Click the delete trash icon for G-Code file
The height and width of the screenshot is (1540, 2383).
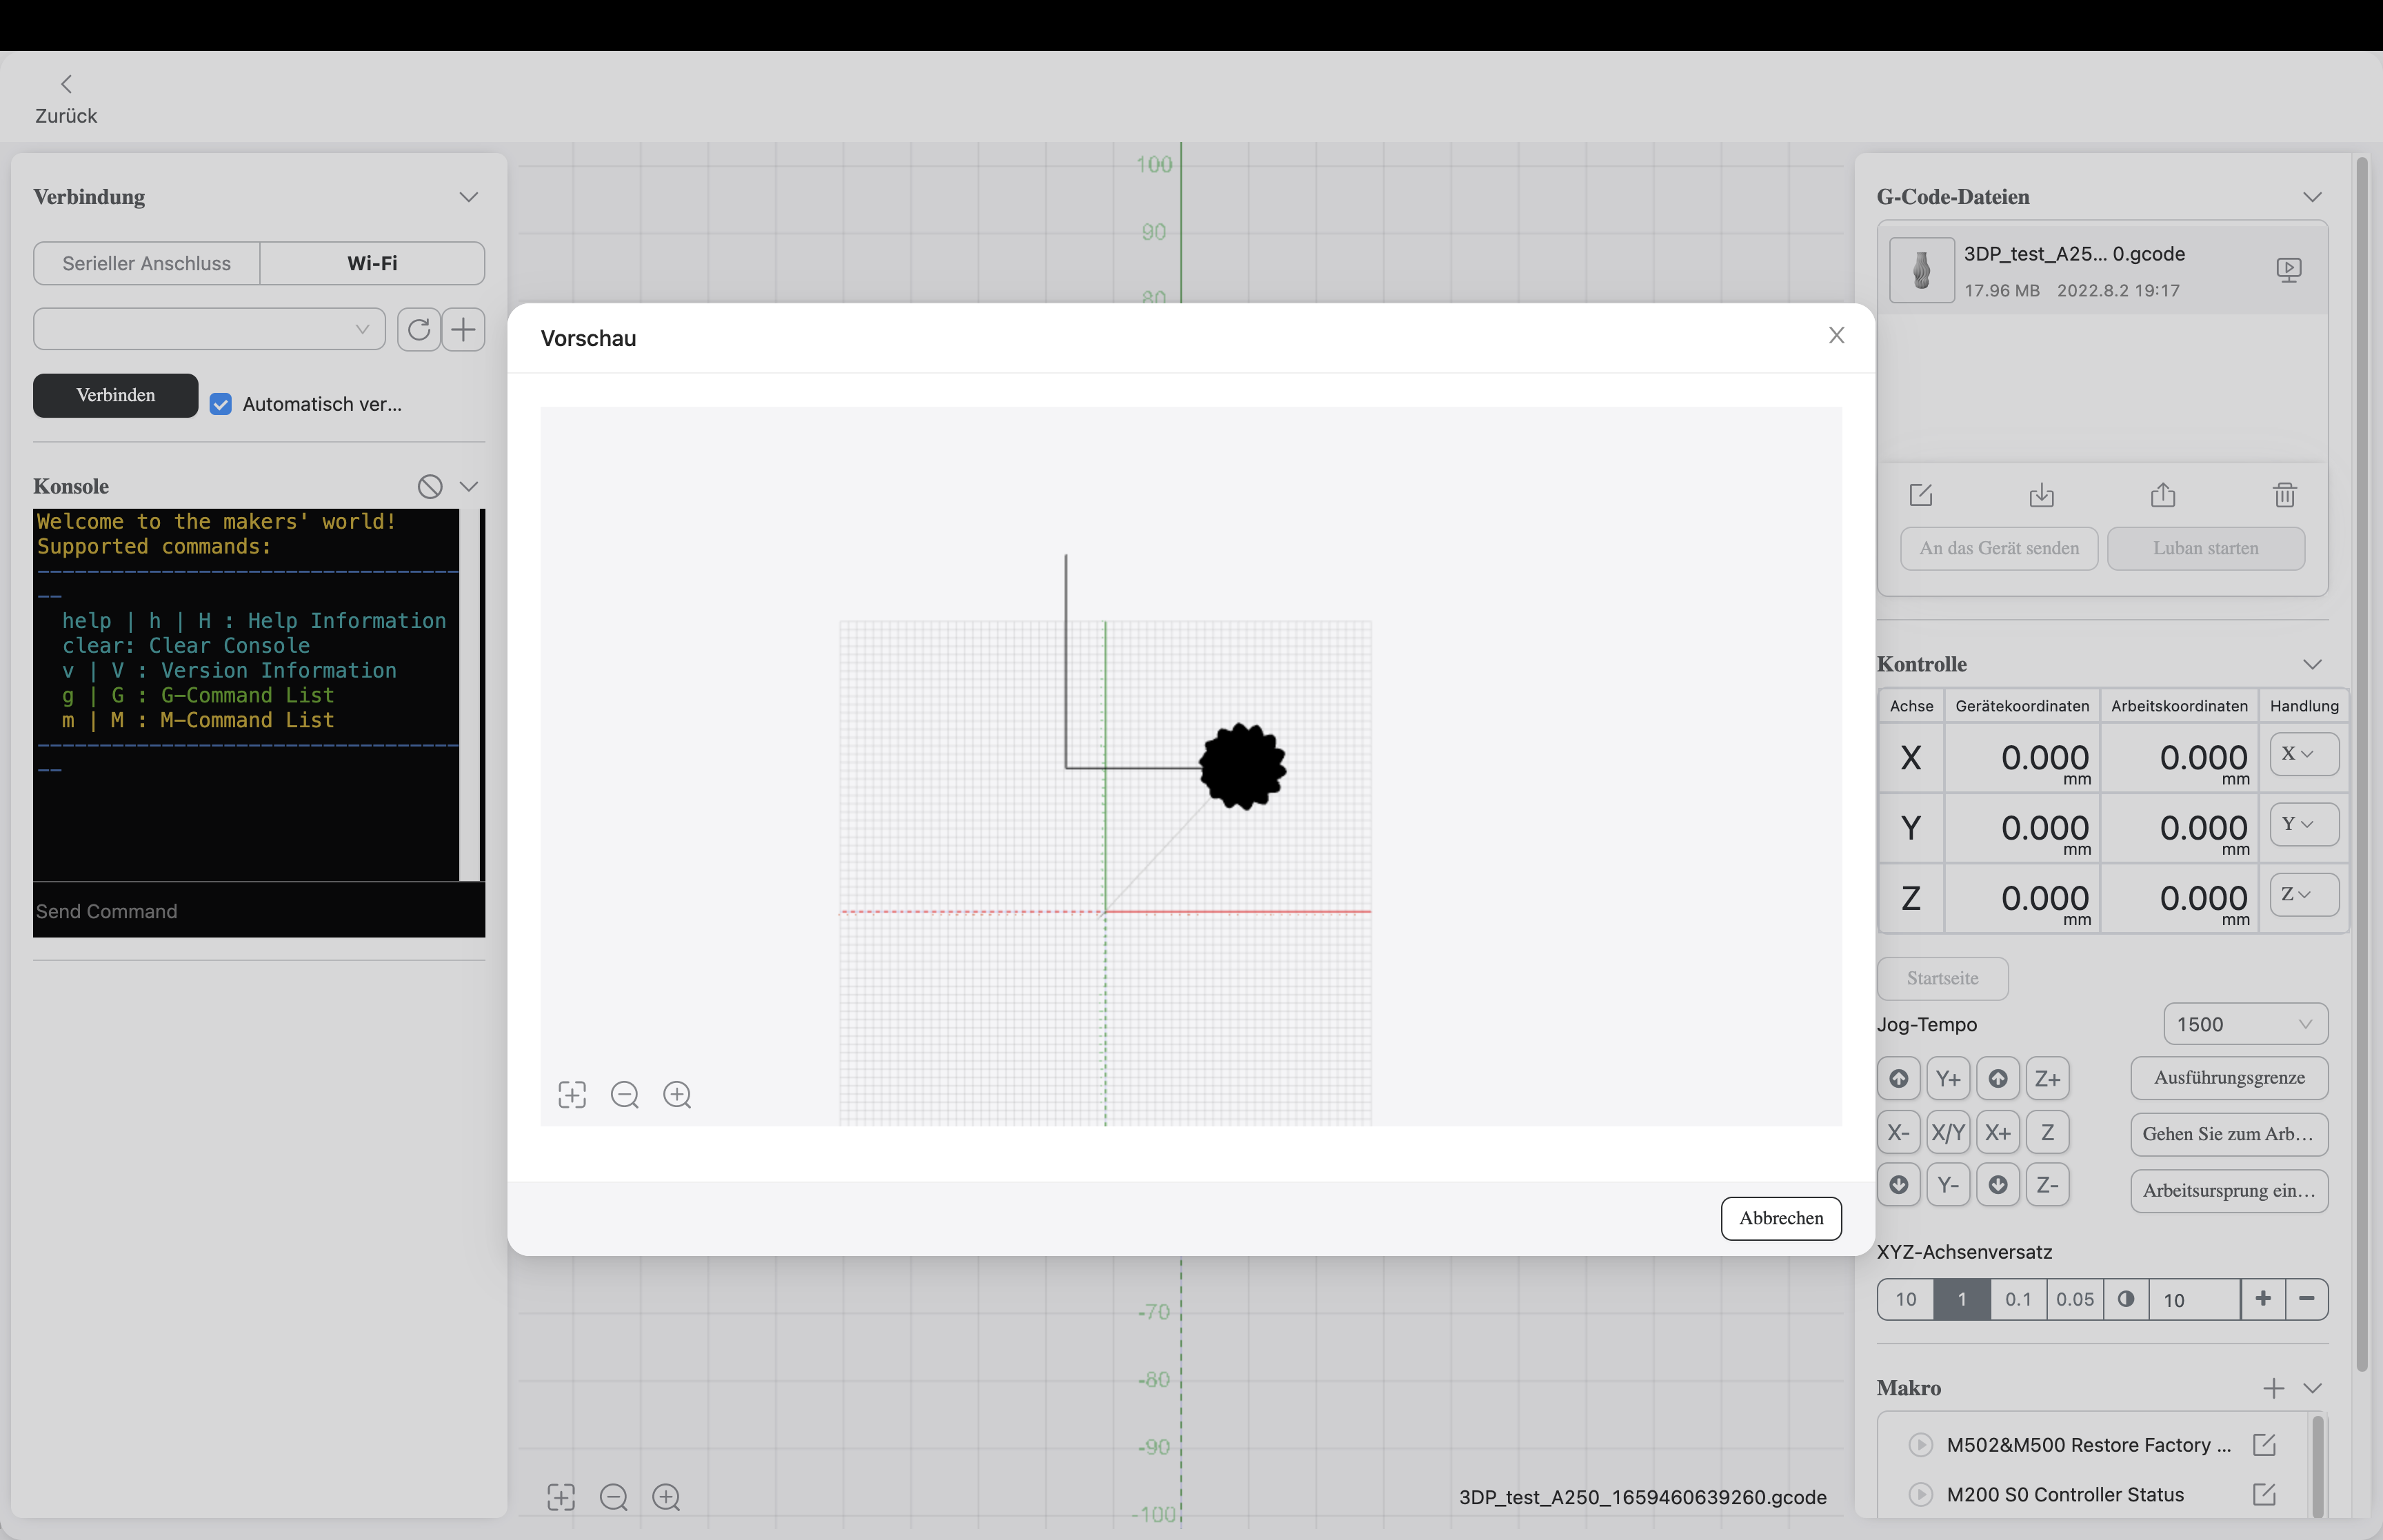[2284, 495]
